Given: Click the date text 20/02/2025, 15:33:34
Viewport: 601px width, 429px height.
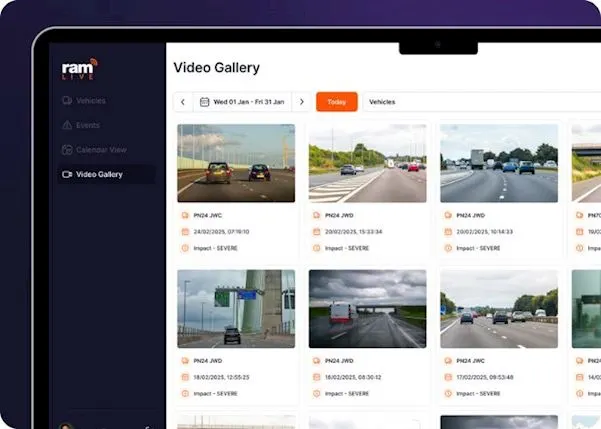Looking at the screenshot, I should coord(353,232).
